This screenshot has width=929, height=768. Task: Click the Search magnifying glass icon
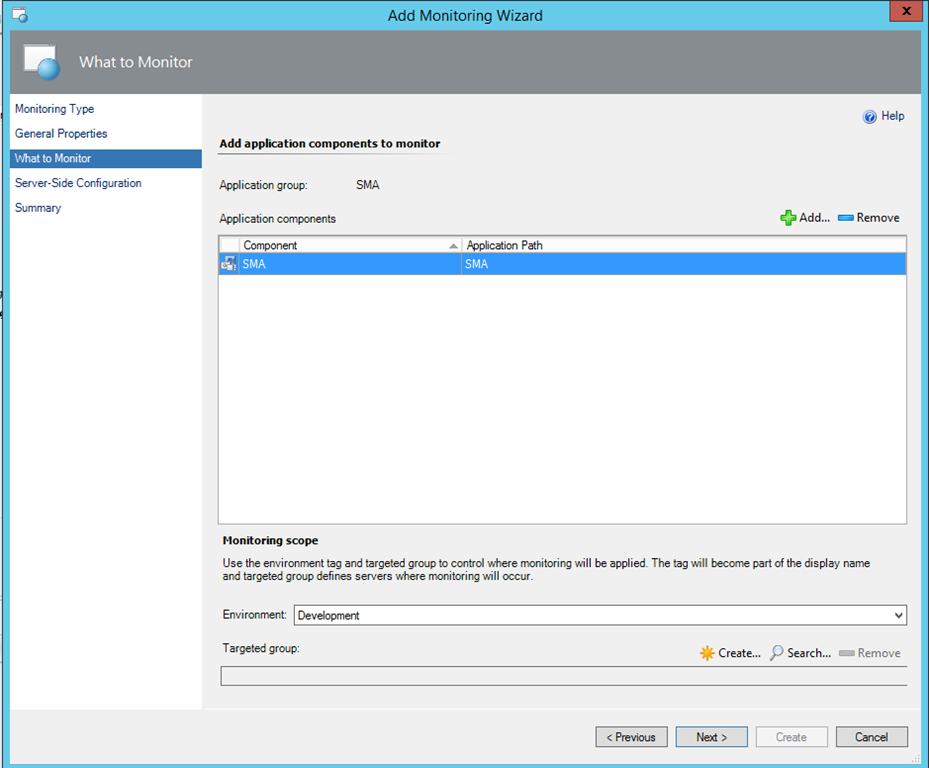click(776, 653)
